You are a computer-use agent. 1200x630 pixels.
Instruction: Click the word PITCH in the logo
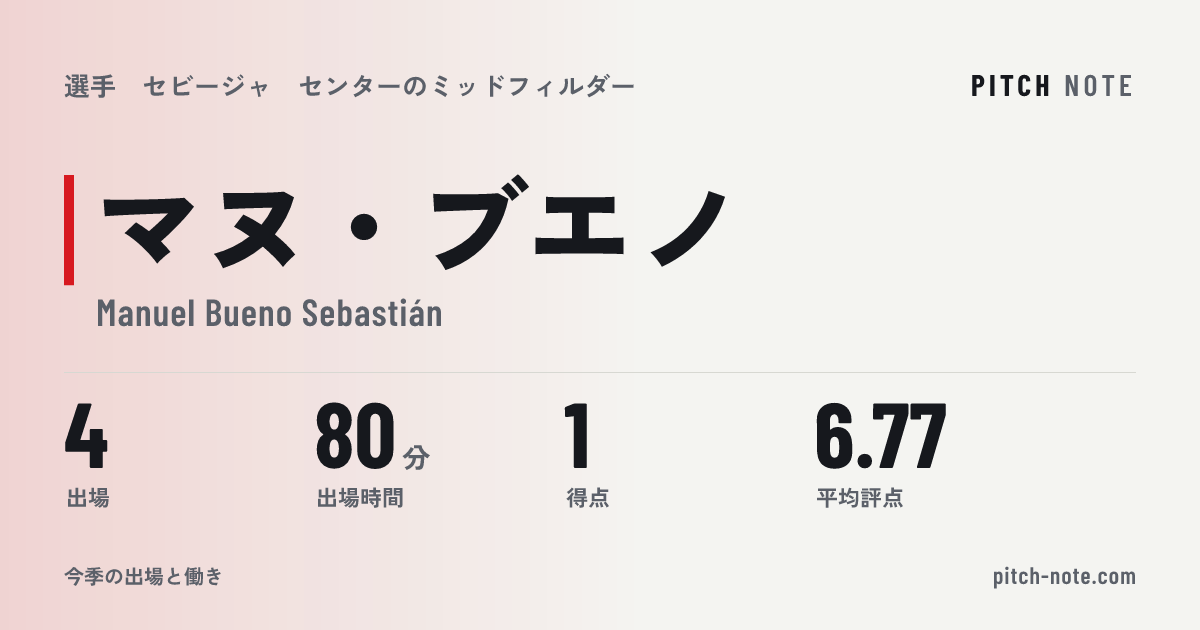[1011, 86]
